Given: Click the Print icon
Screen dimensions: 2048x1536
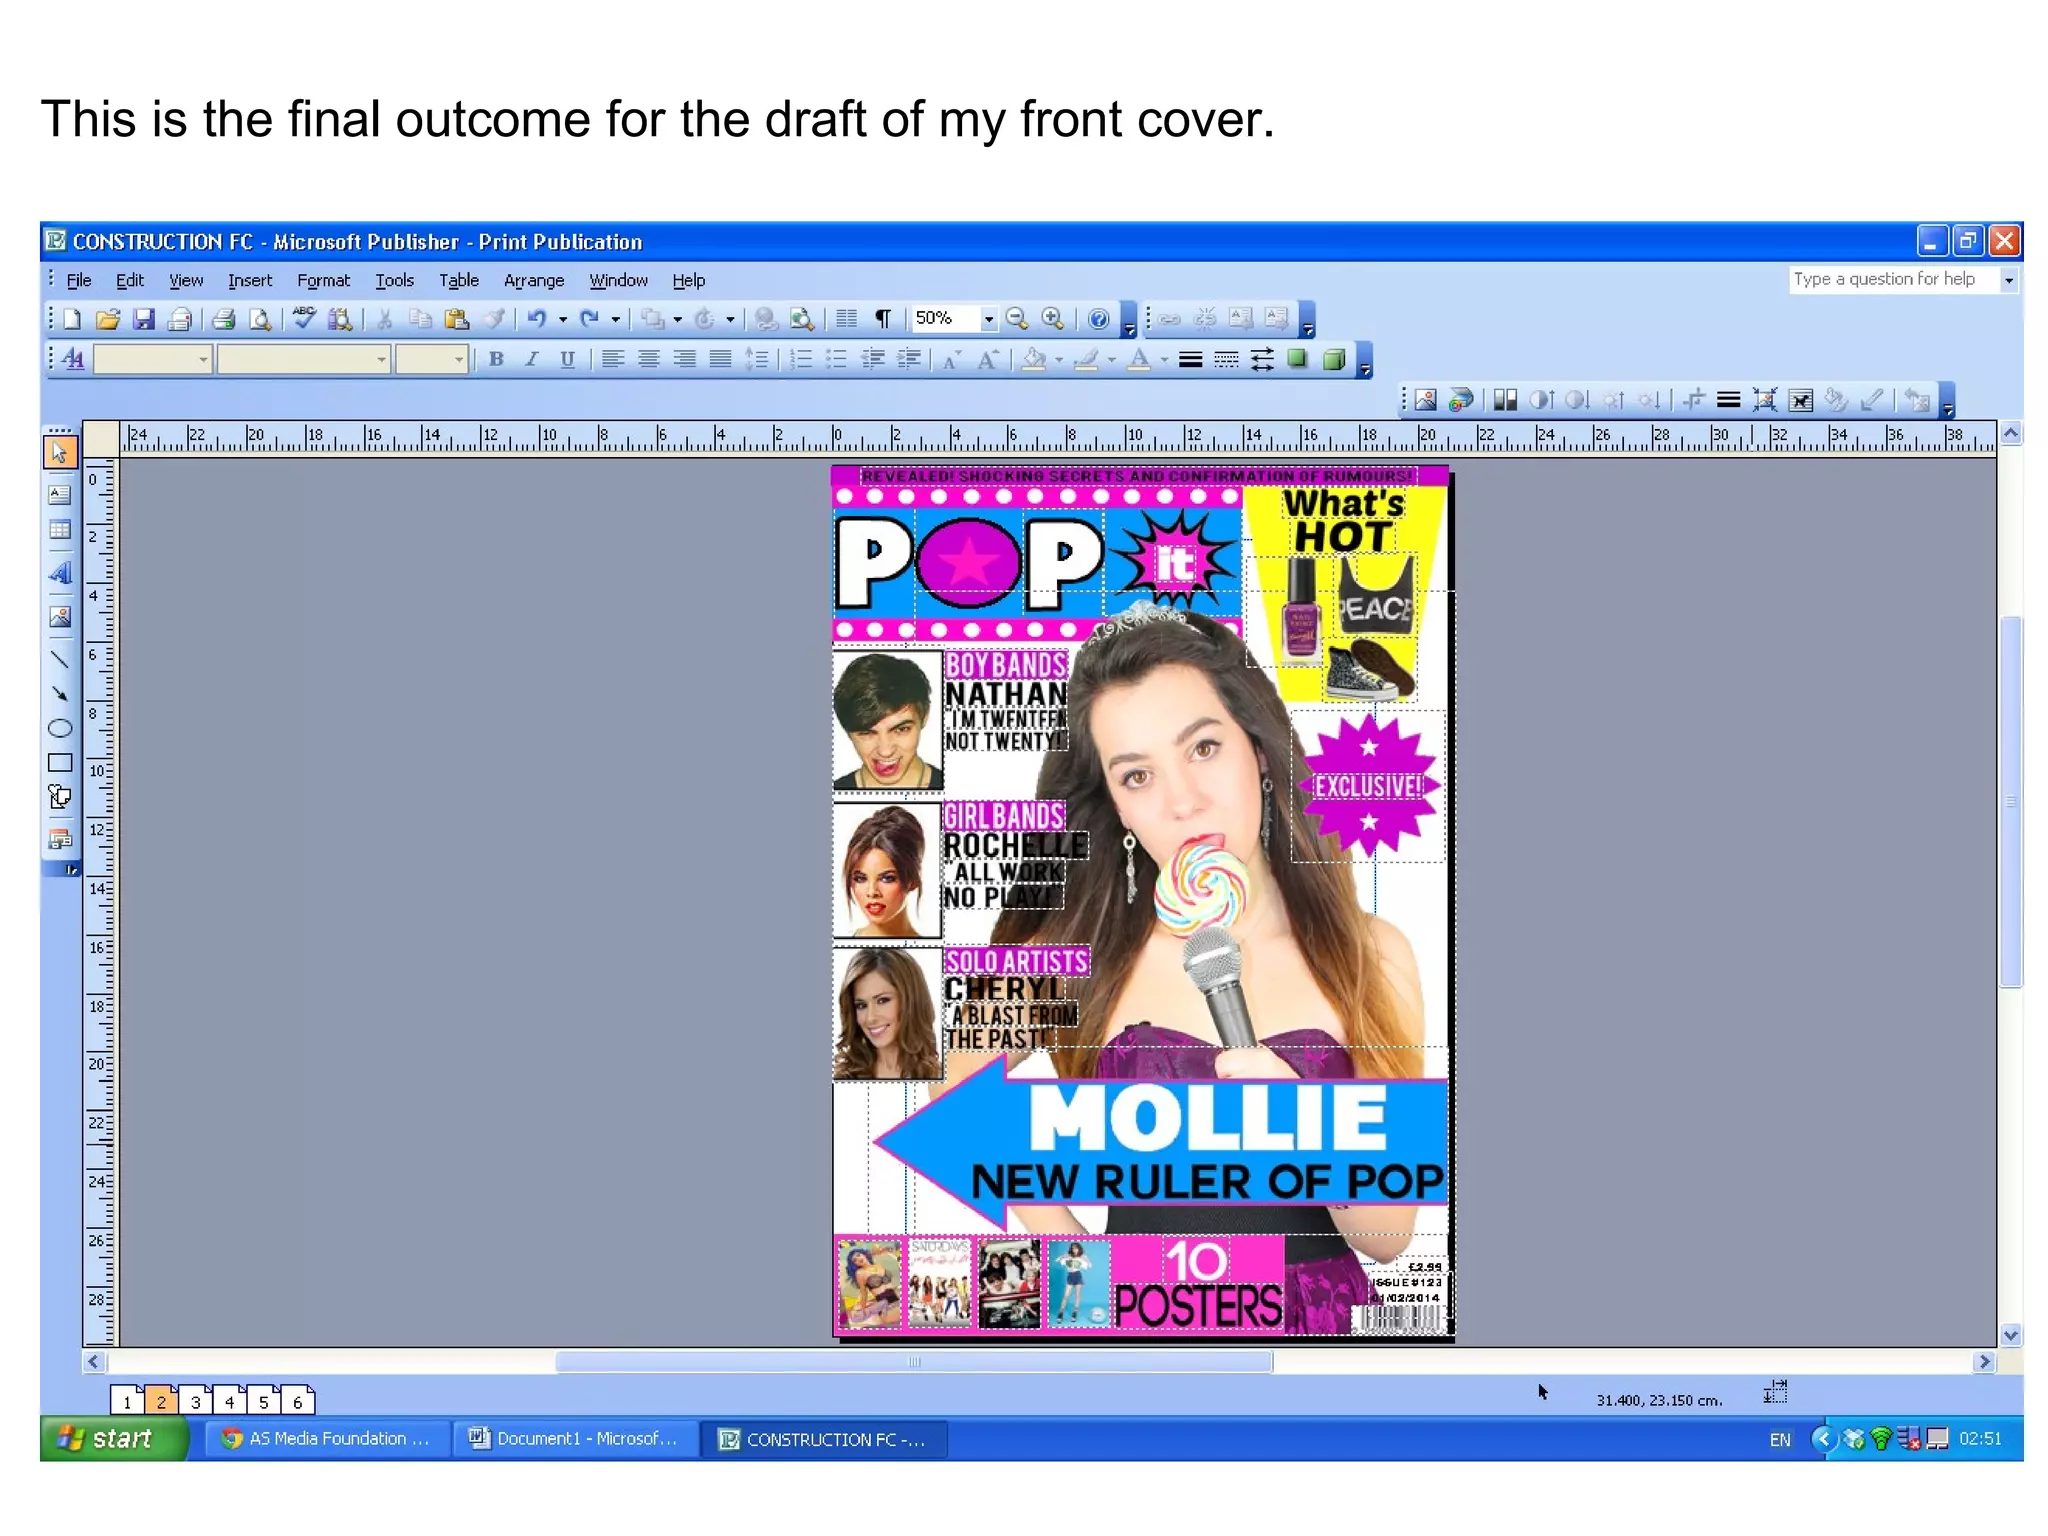Looking at the screenshot, I should pos(224,319).
